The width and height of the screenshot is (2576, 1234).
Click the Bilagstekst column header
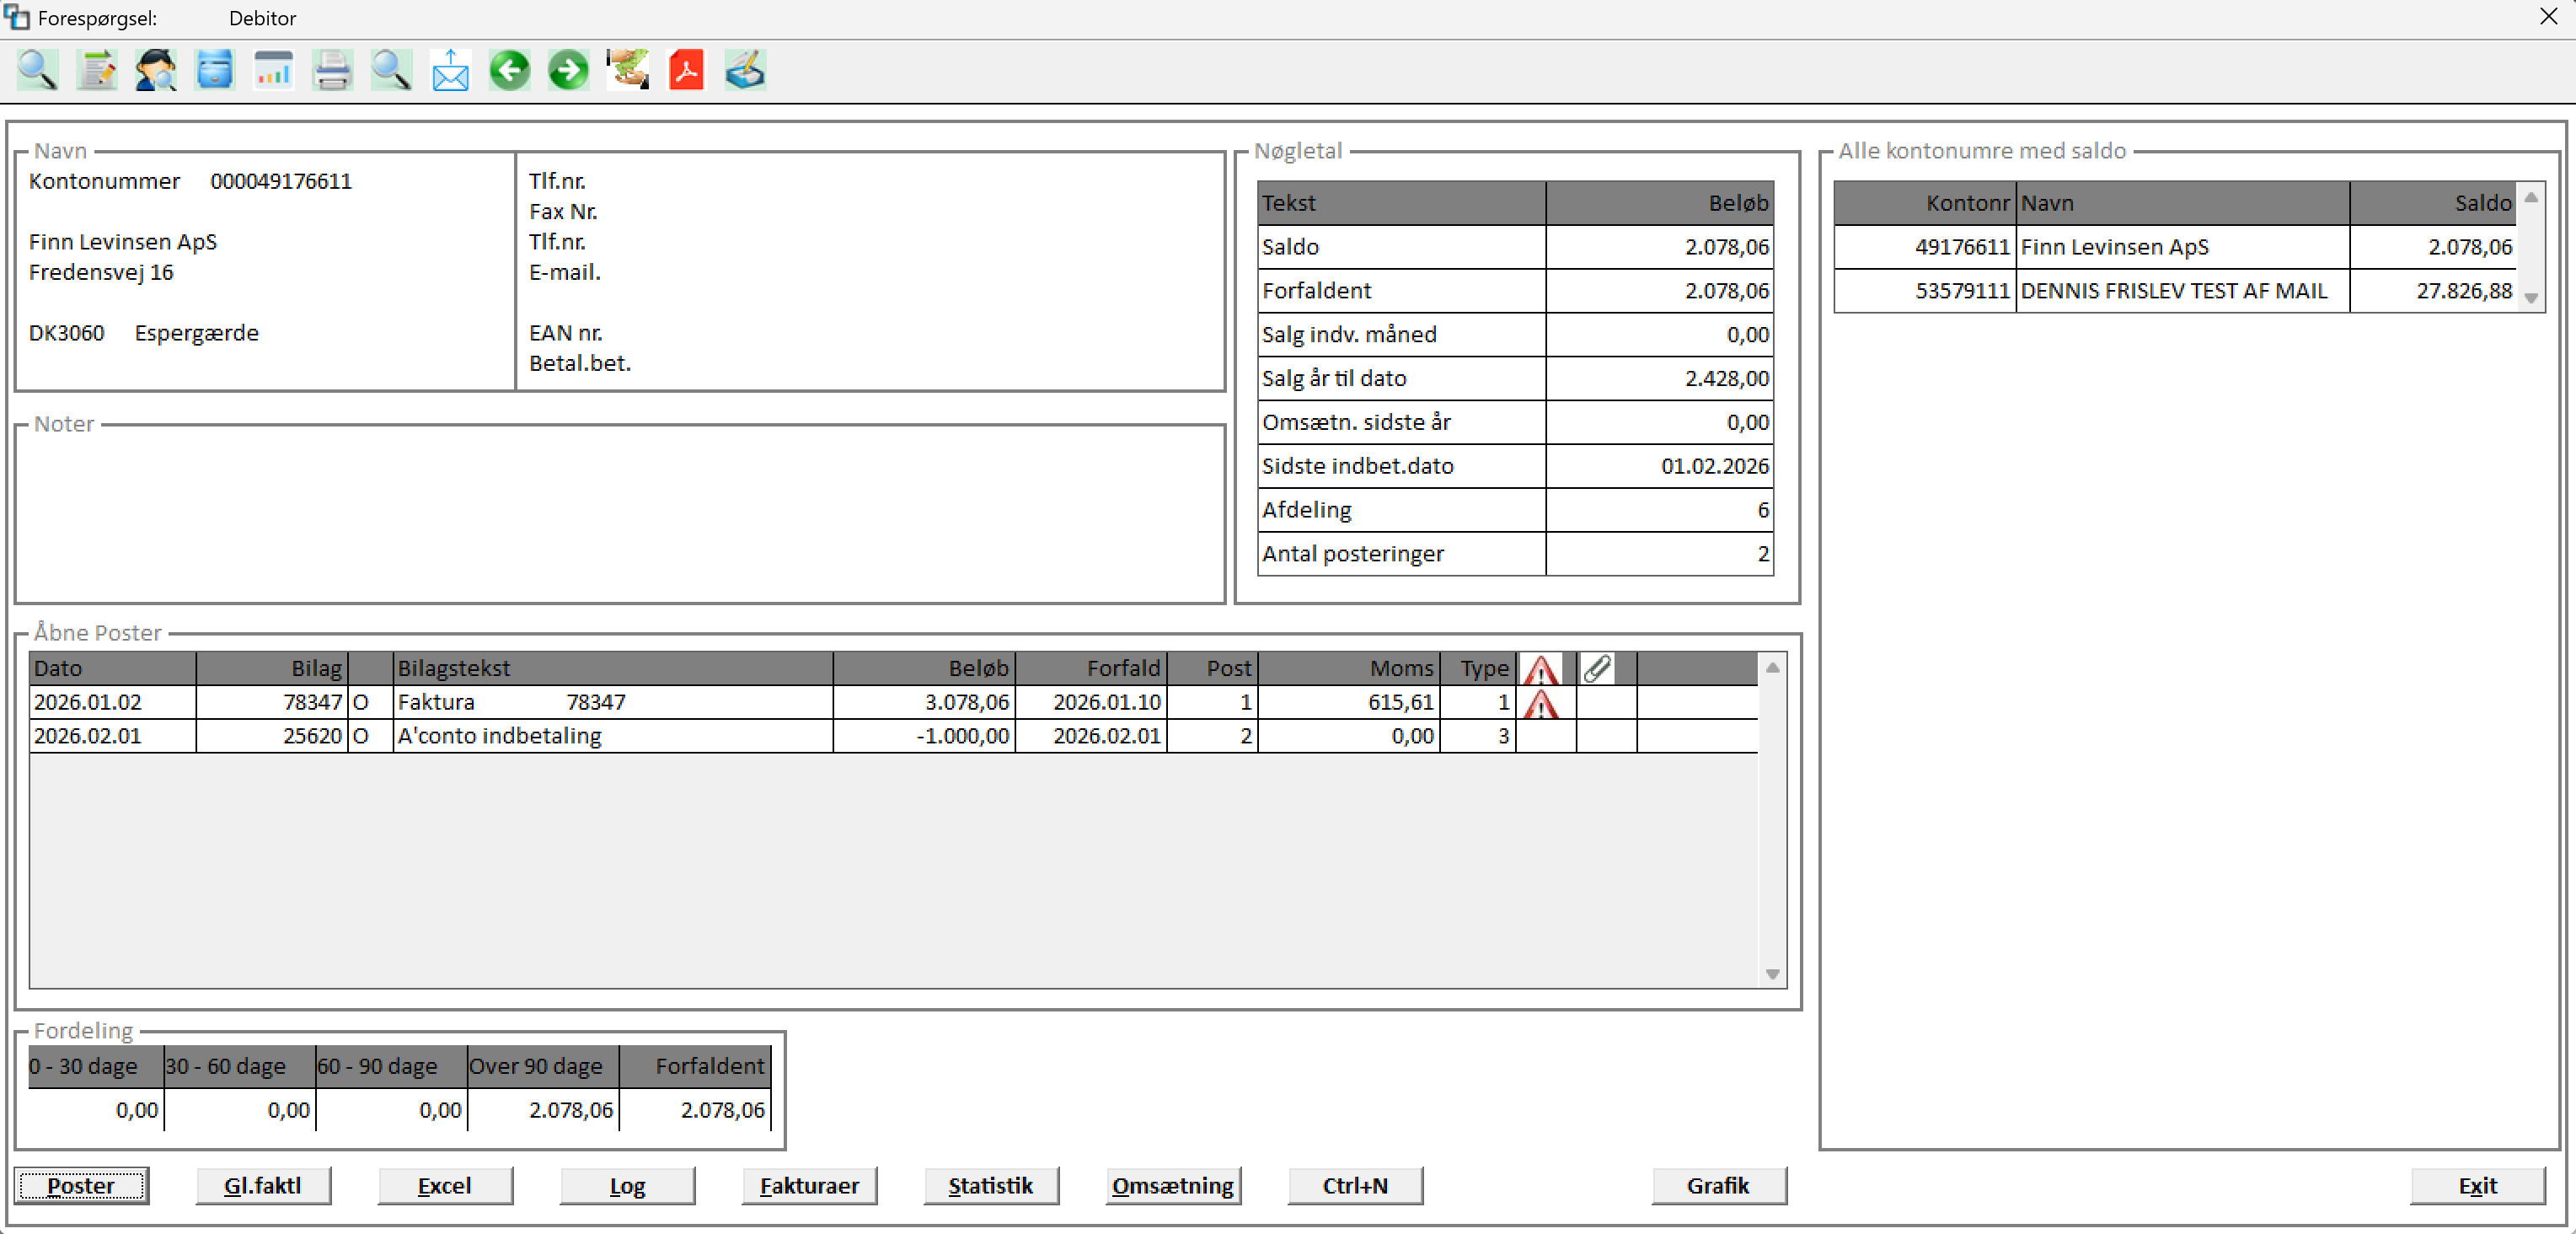tap(613, 668)
